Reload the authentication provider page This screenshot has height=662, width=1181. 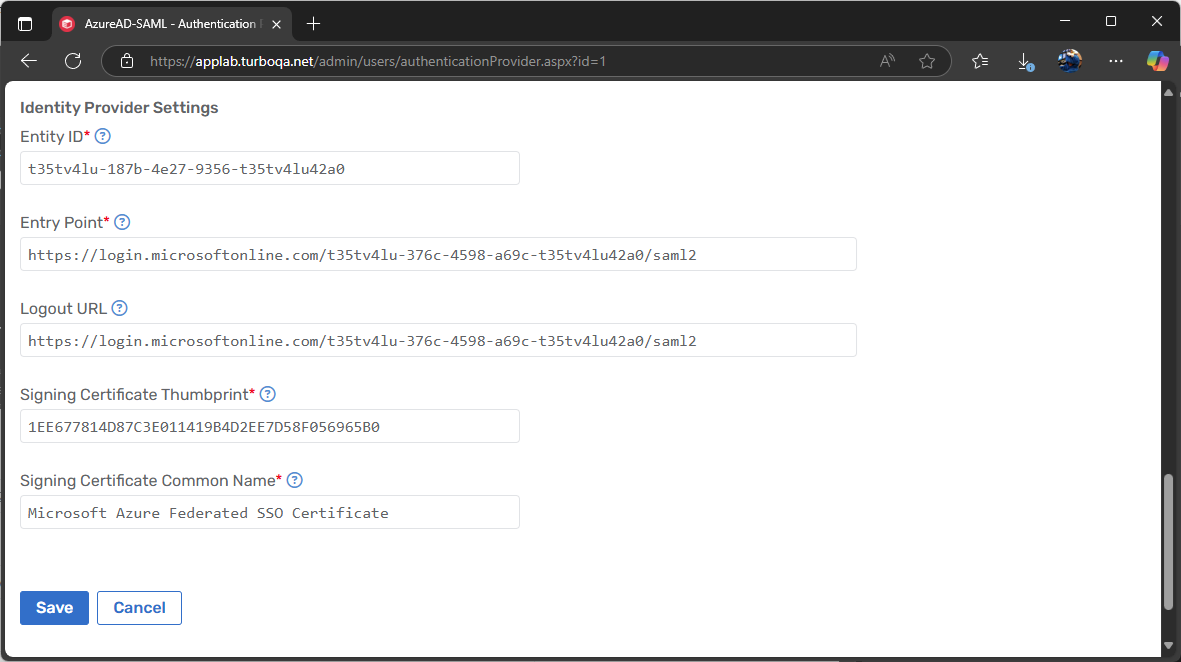pyautogui.click(x=71, y=60)
